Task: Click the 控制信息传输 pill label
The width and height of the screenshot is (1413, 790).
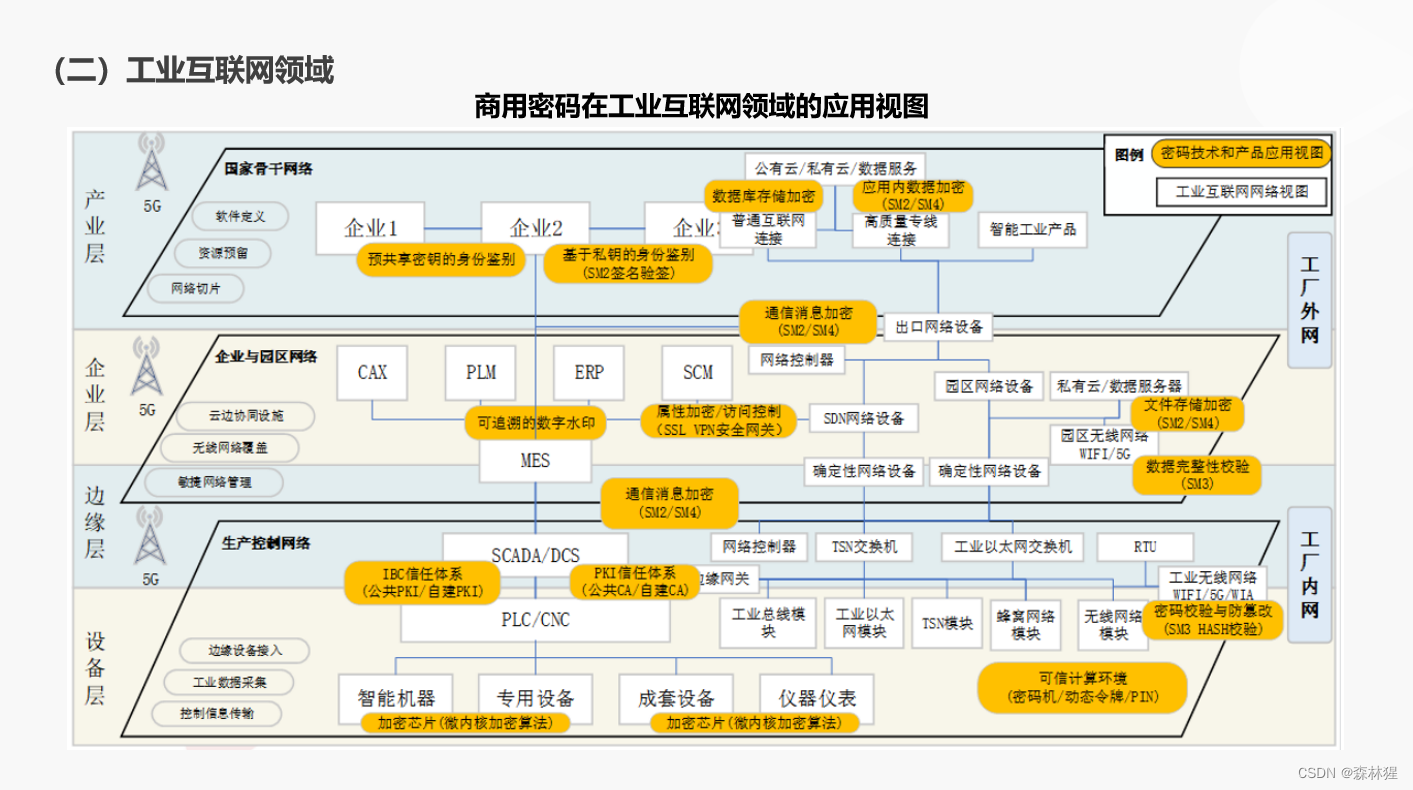Action: 217,714
